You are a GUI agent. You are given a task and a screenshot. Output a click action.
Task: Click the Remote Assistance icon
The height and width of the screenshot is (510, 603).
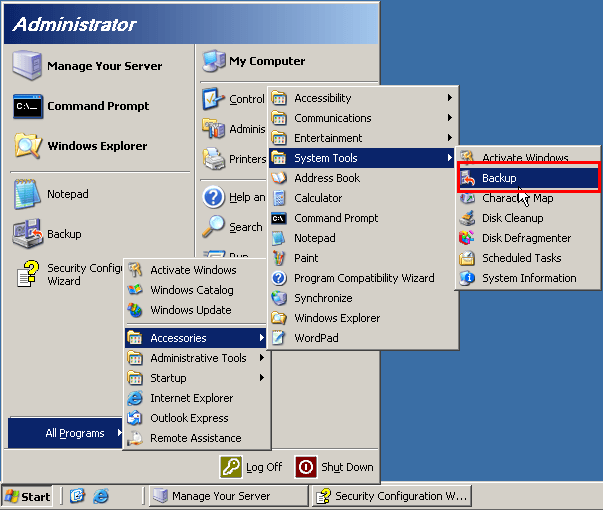pos(135,438)
